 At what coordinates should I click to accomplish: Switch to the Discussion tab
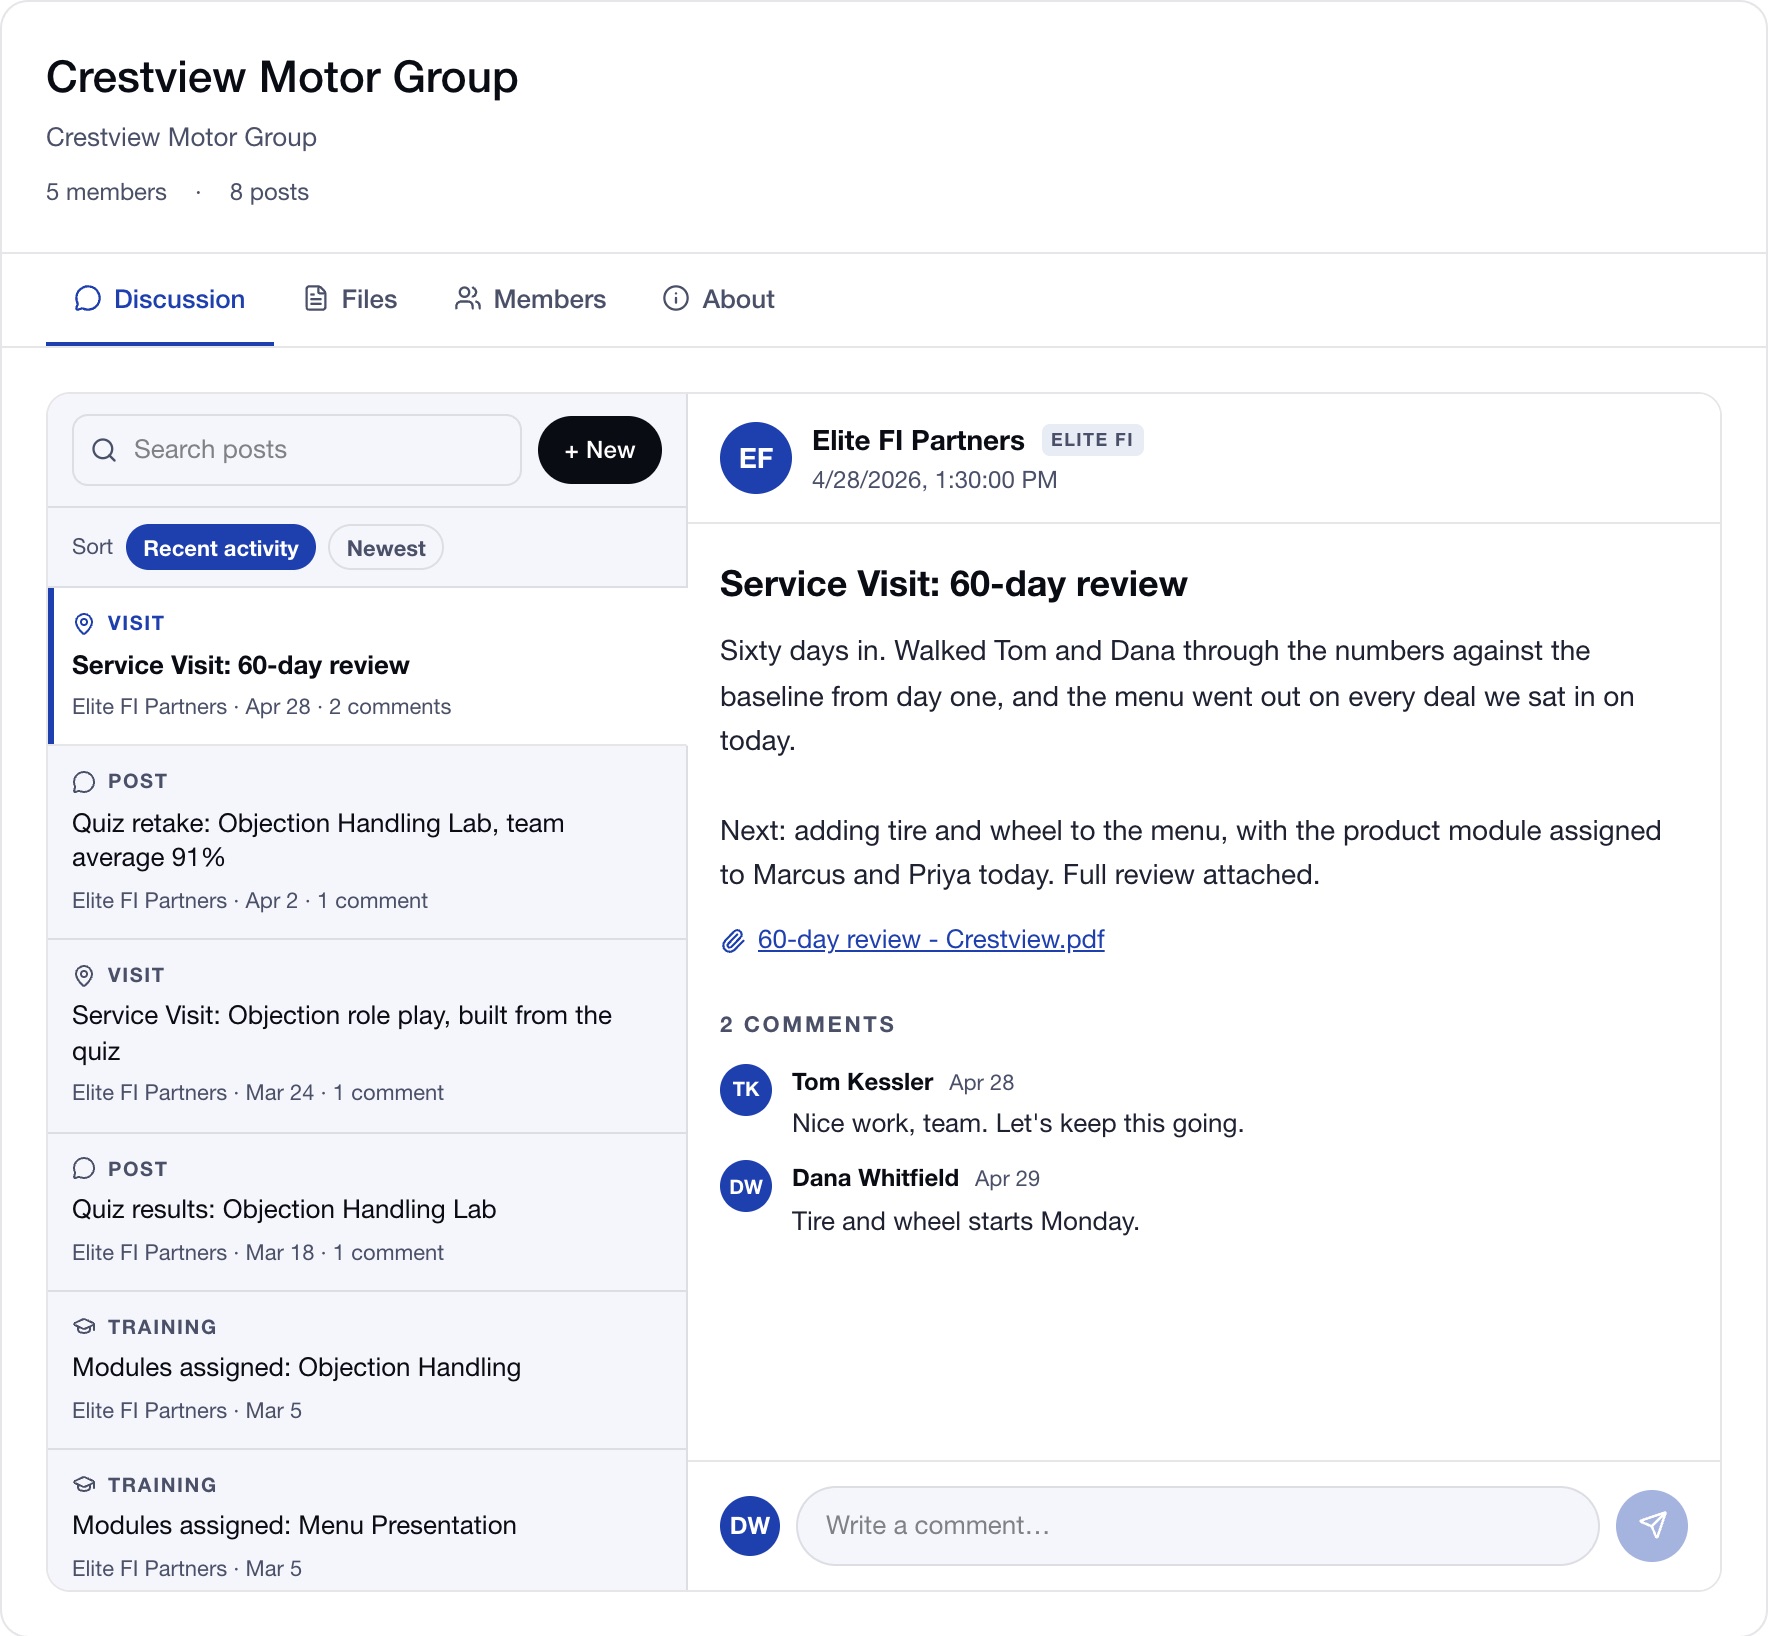[x=160, y=299]
